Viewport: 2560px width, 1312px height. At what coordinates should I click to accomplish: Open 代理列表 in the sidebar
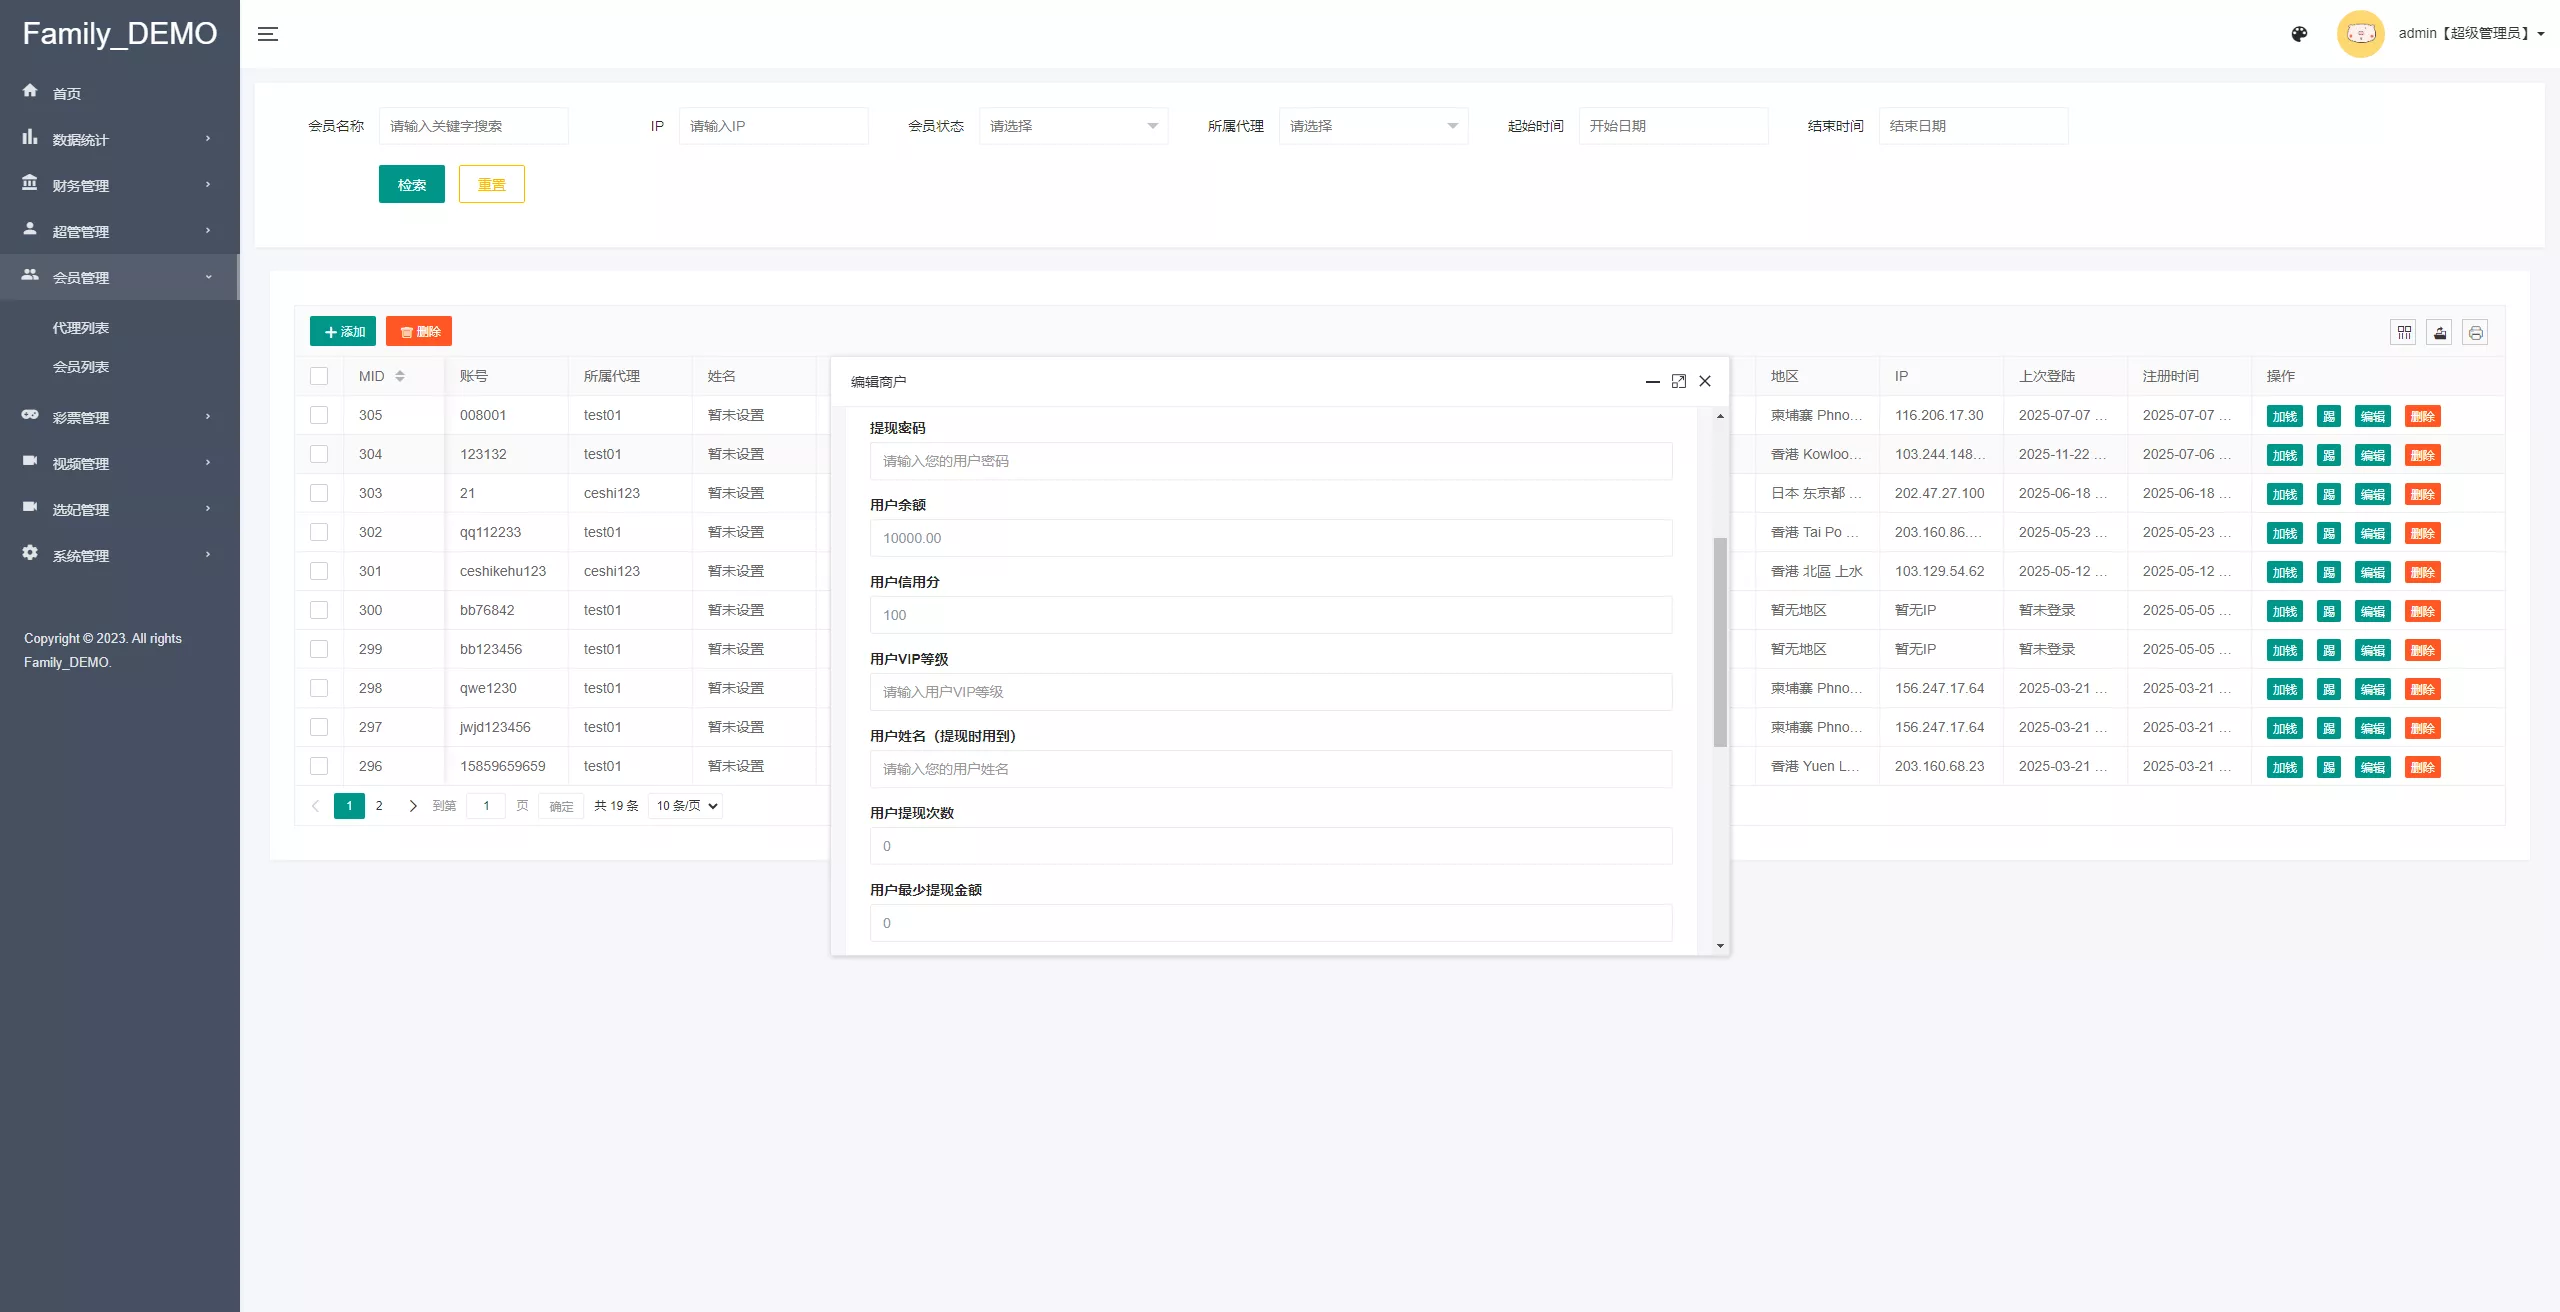pos(81,328)
